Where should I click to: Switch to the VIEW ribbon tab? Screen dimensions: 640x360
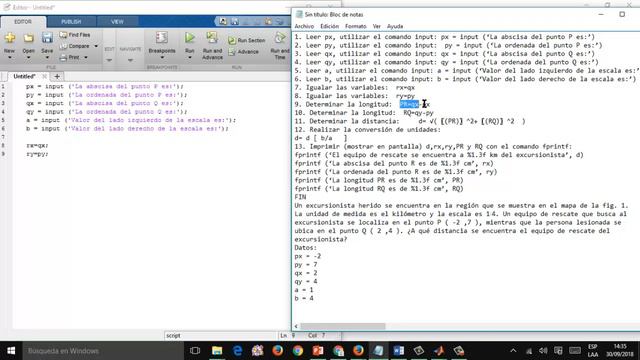[x=117, y=22]
